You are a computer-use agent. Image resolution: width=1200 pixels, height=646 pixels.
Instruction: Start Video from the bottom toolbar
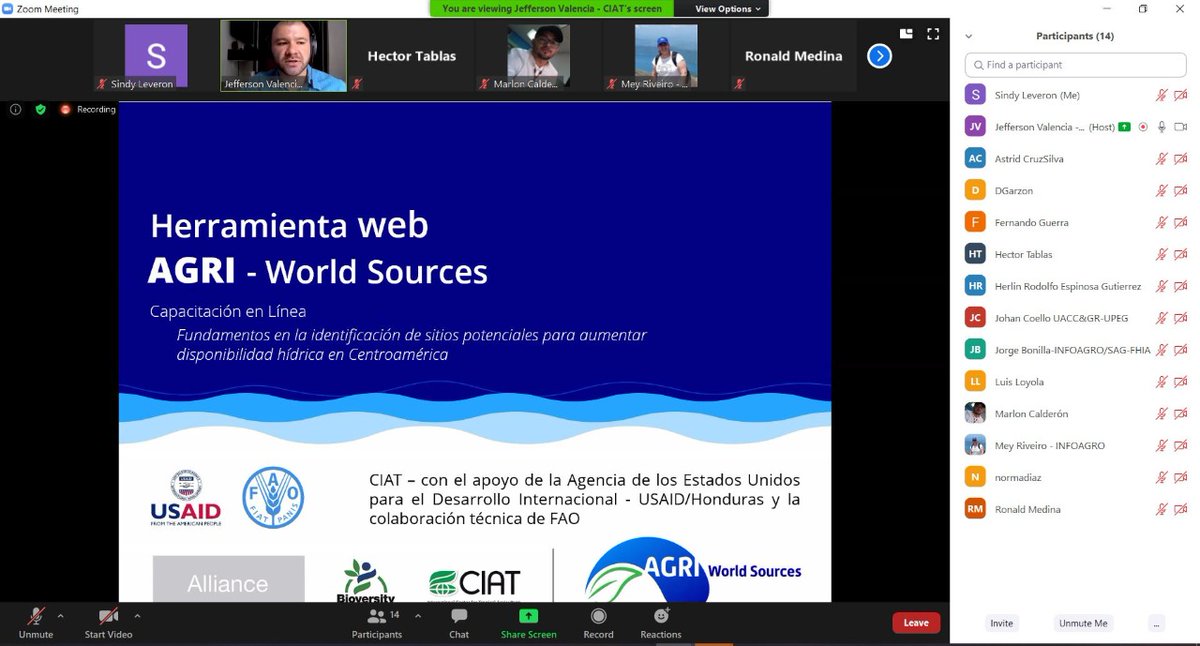pos(108,623)
